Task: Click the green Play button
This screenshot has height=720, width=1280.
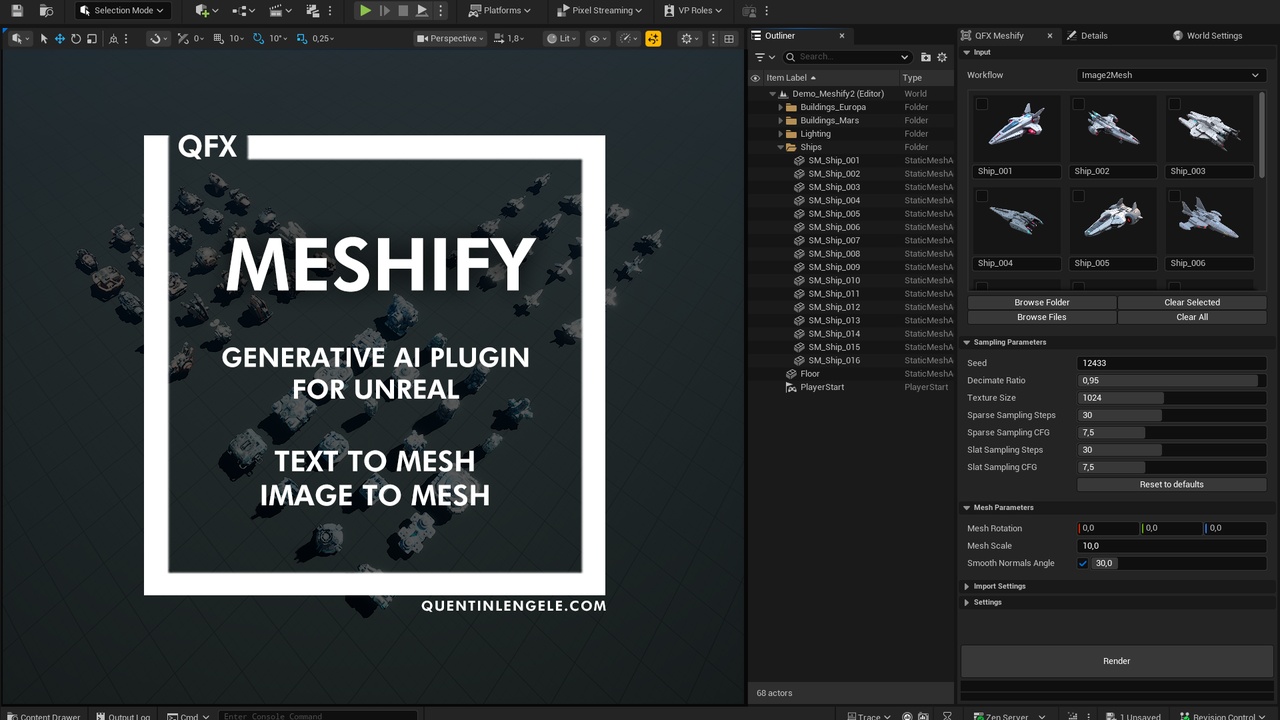Action: (x=365, y=10)
